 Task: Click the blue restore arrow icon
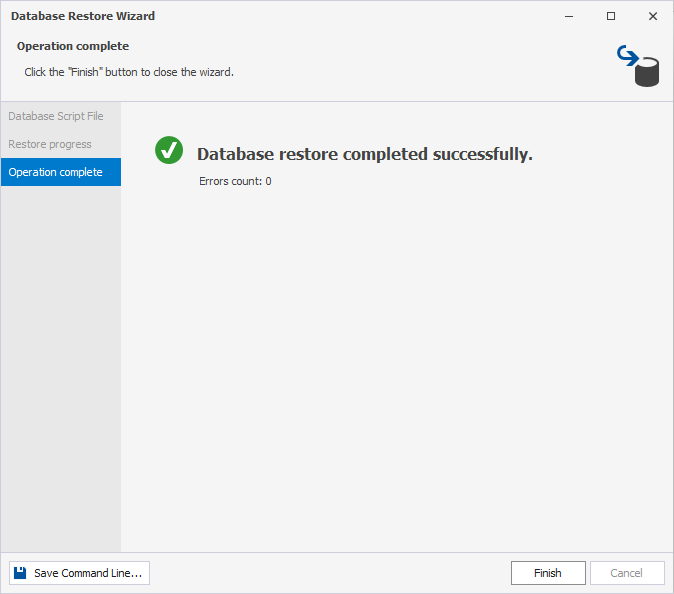tap(627, 55)
